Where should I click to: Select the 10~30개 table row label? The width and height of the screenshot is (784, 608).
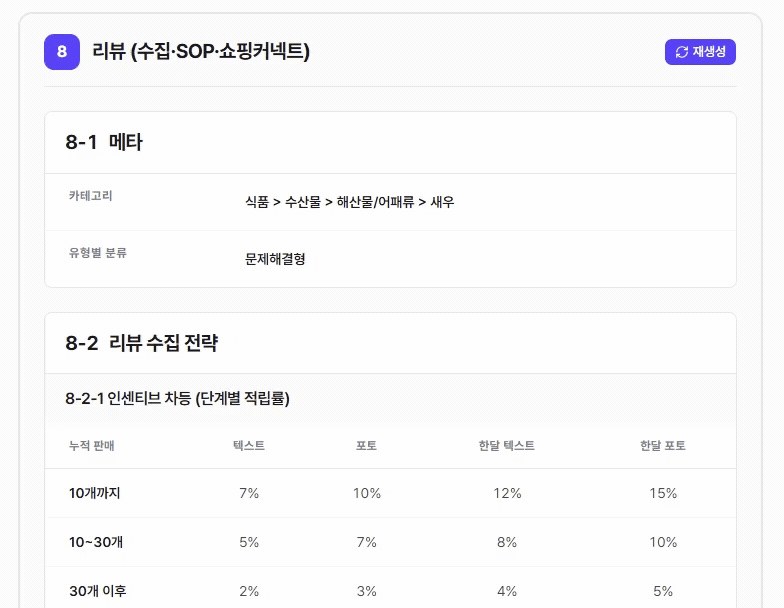tap(96, 542)
